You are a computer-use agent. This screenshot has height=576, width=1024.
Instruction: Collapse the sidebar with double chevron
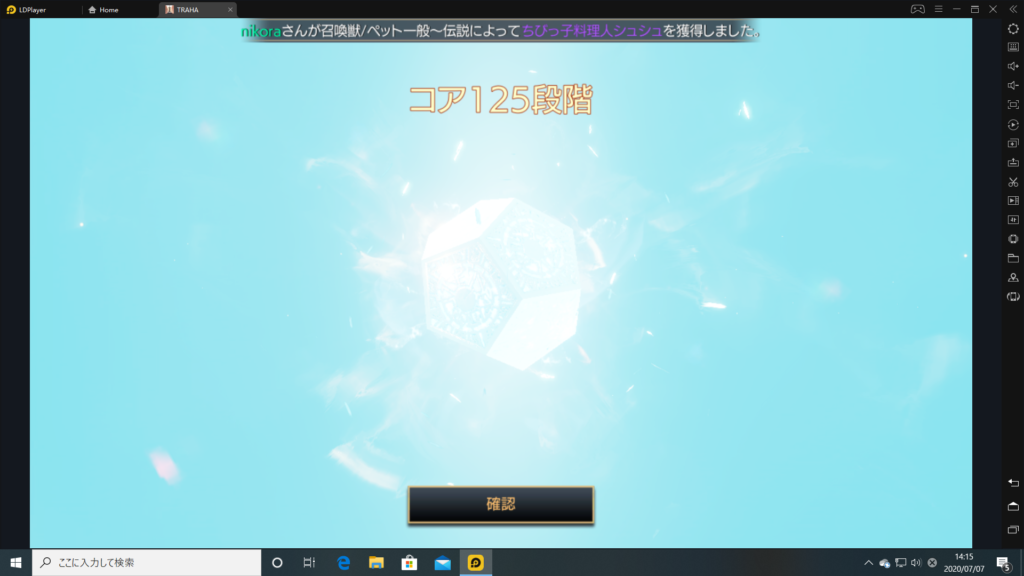(x=1013, y=9)
